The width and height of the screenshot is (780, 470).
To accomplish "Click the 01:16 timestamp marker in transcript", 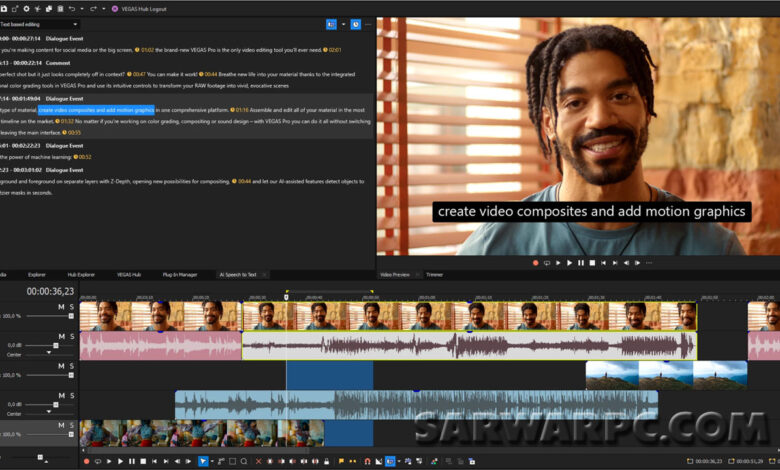I will coord(239,110).
